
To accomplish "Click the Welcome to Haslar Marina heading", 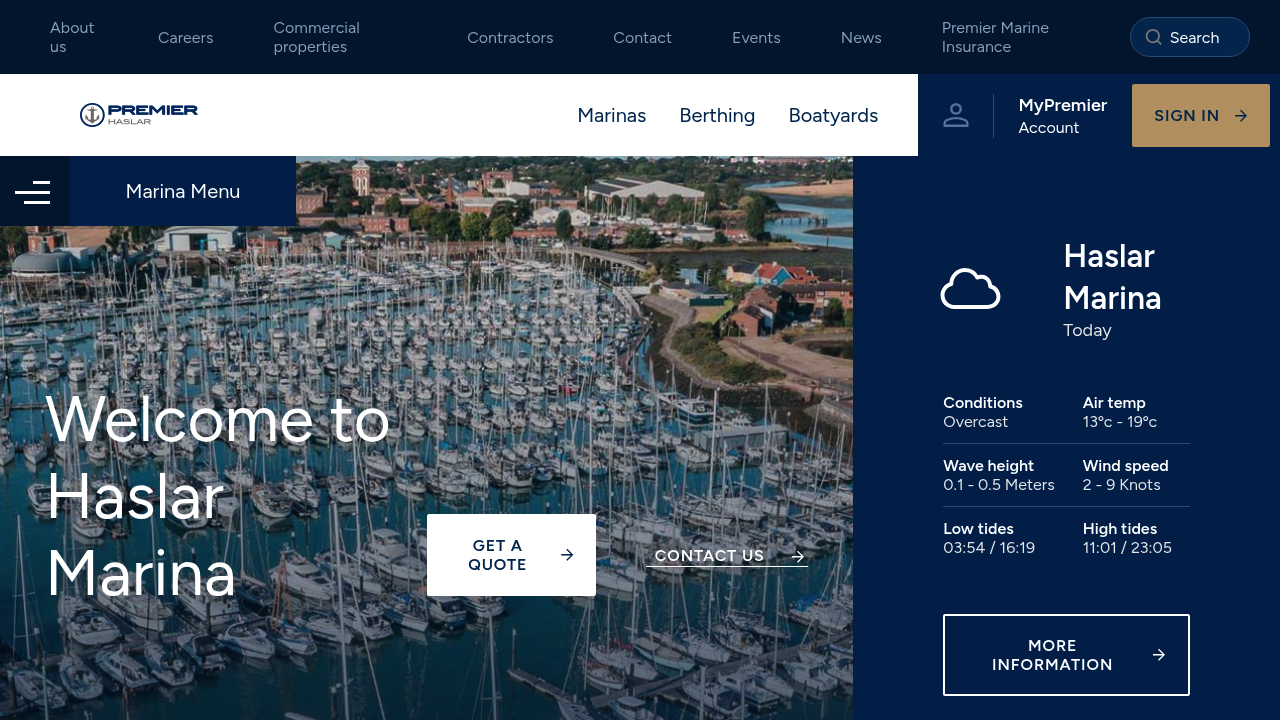I will (x=218, y=497).
